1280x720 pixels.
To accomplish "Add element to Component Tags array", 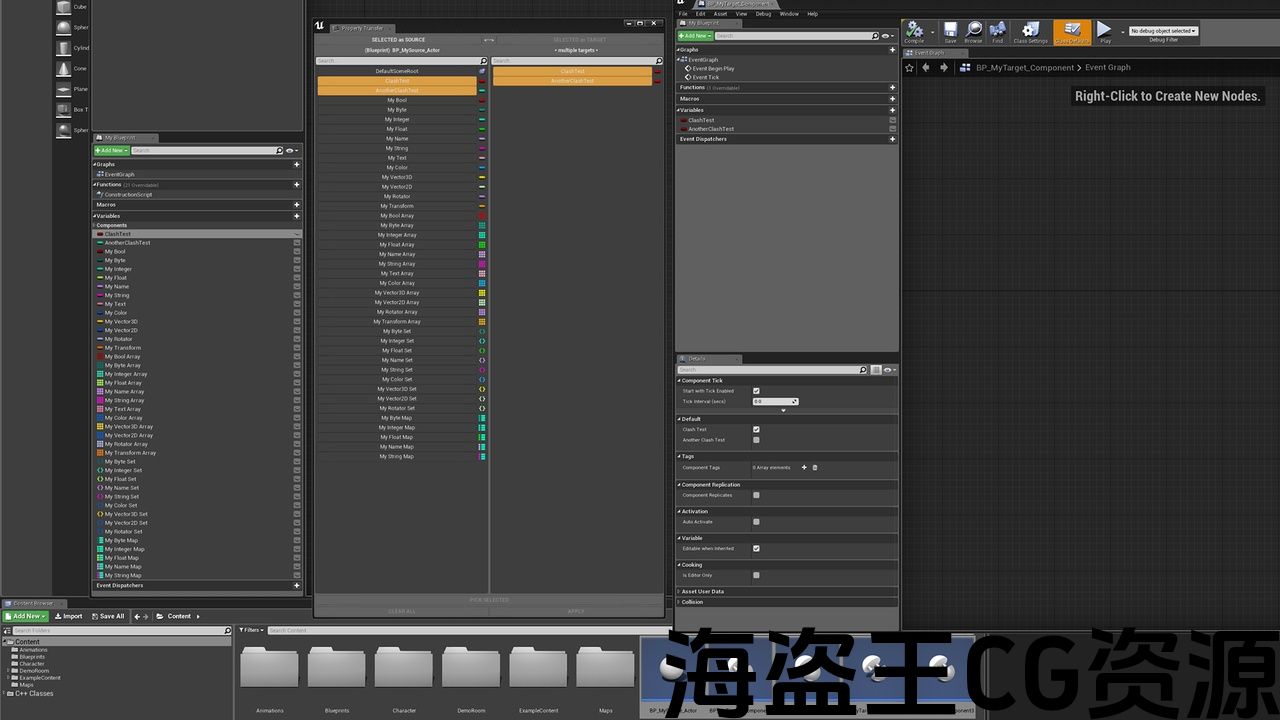I will point(804,467).
